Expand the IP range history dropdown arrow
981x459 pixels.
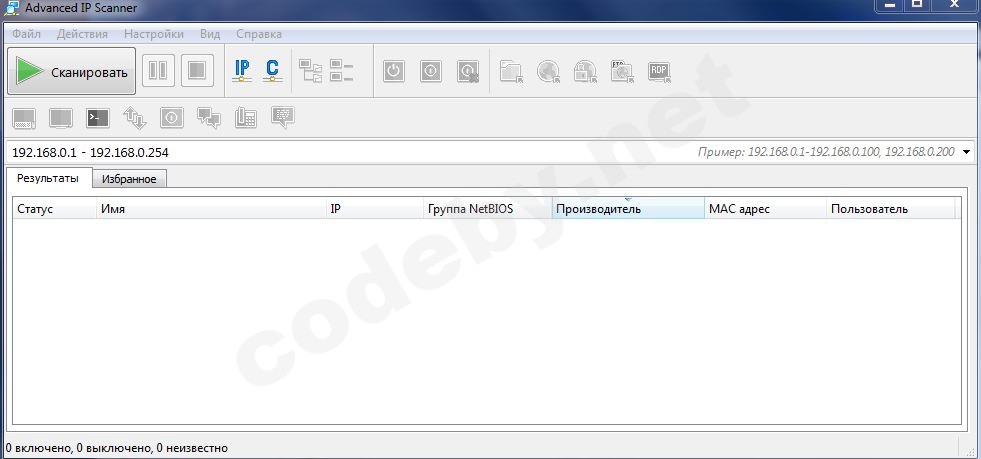coord(967,152)
